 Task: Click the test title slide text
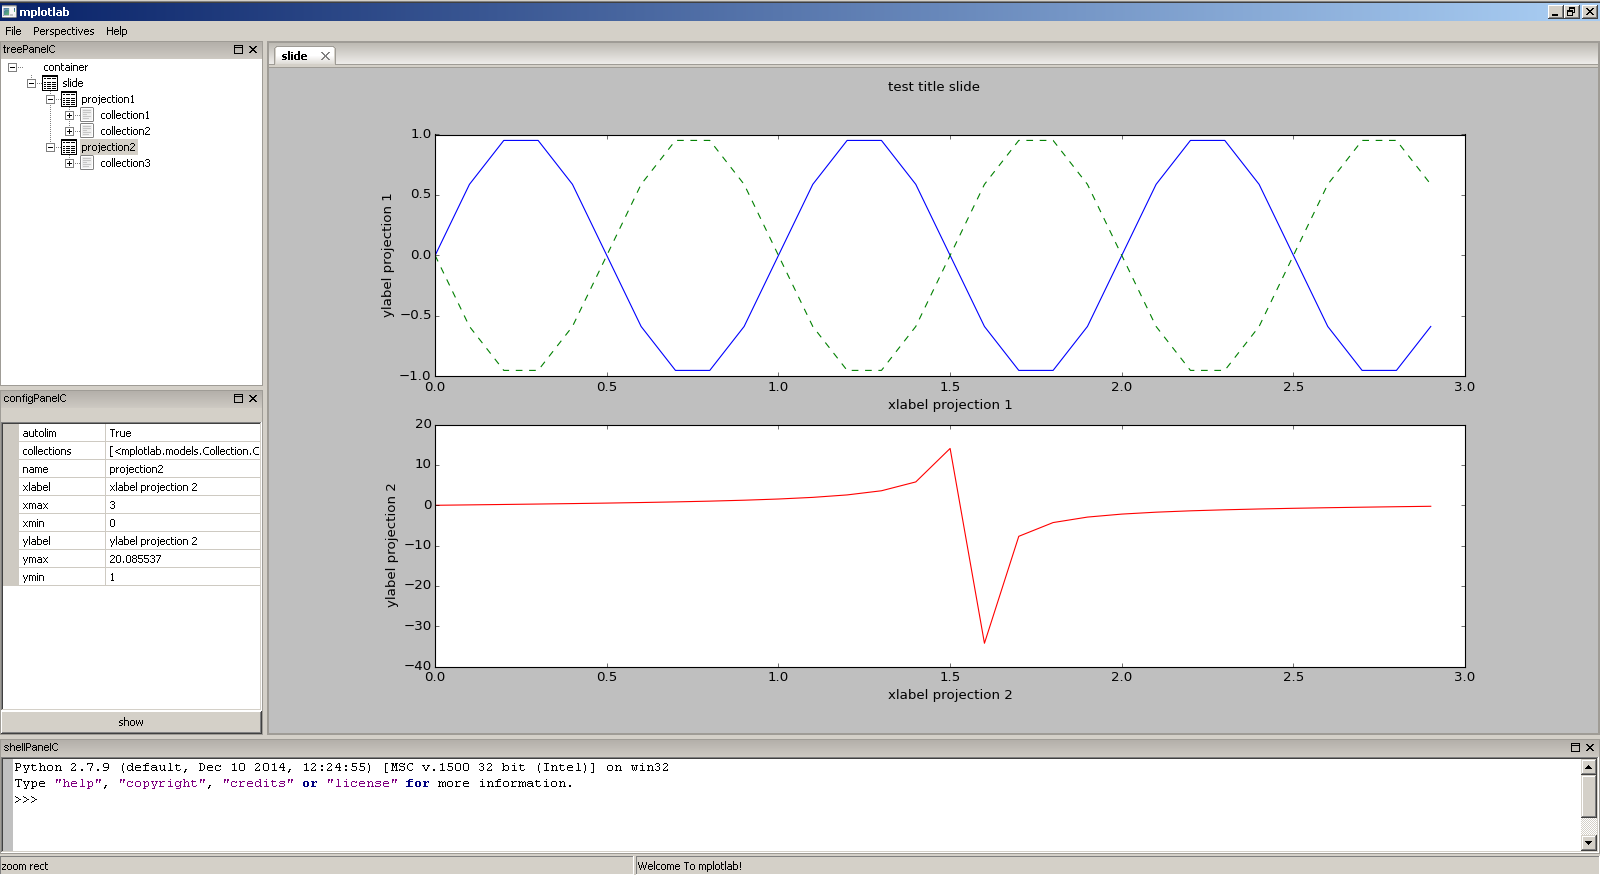933,87
